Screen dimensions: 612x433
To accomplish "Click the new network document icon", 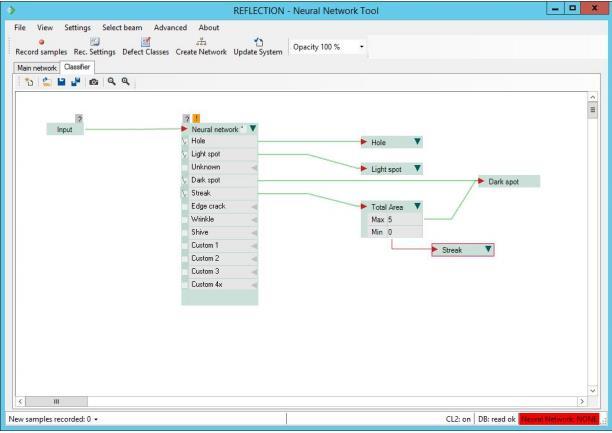I will pos(29,82).
